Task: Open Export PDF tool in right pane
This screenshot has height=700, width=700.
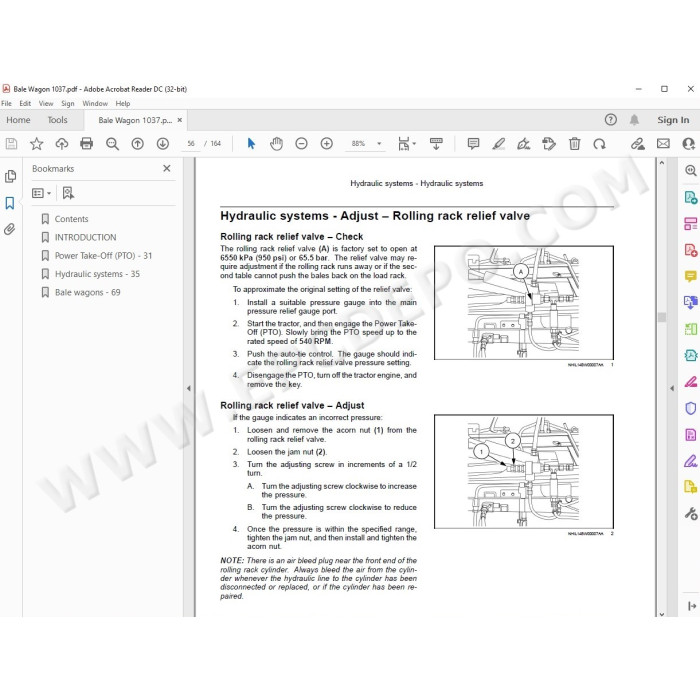Action: coord(691,197)
